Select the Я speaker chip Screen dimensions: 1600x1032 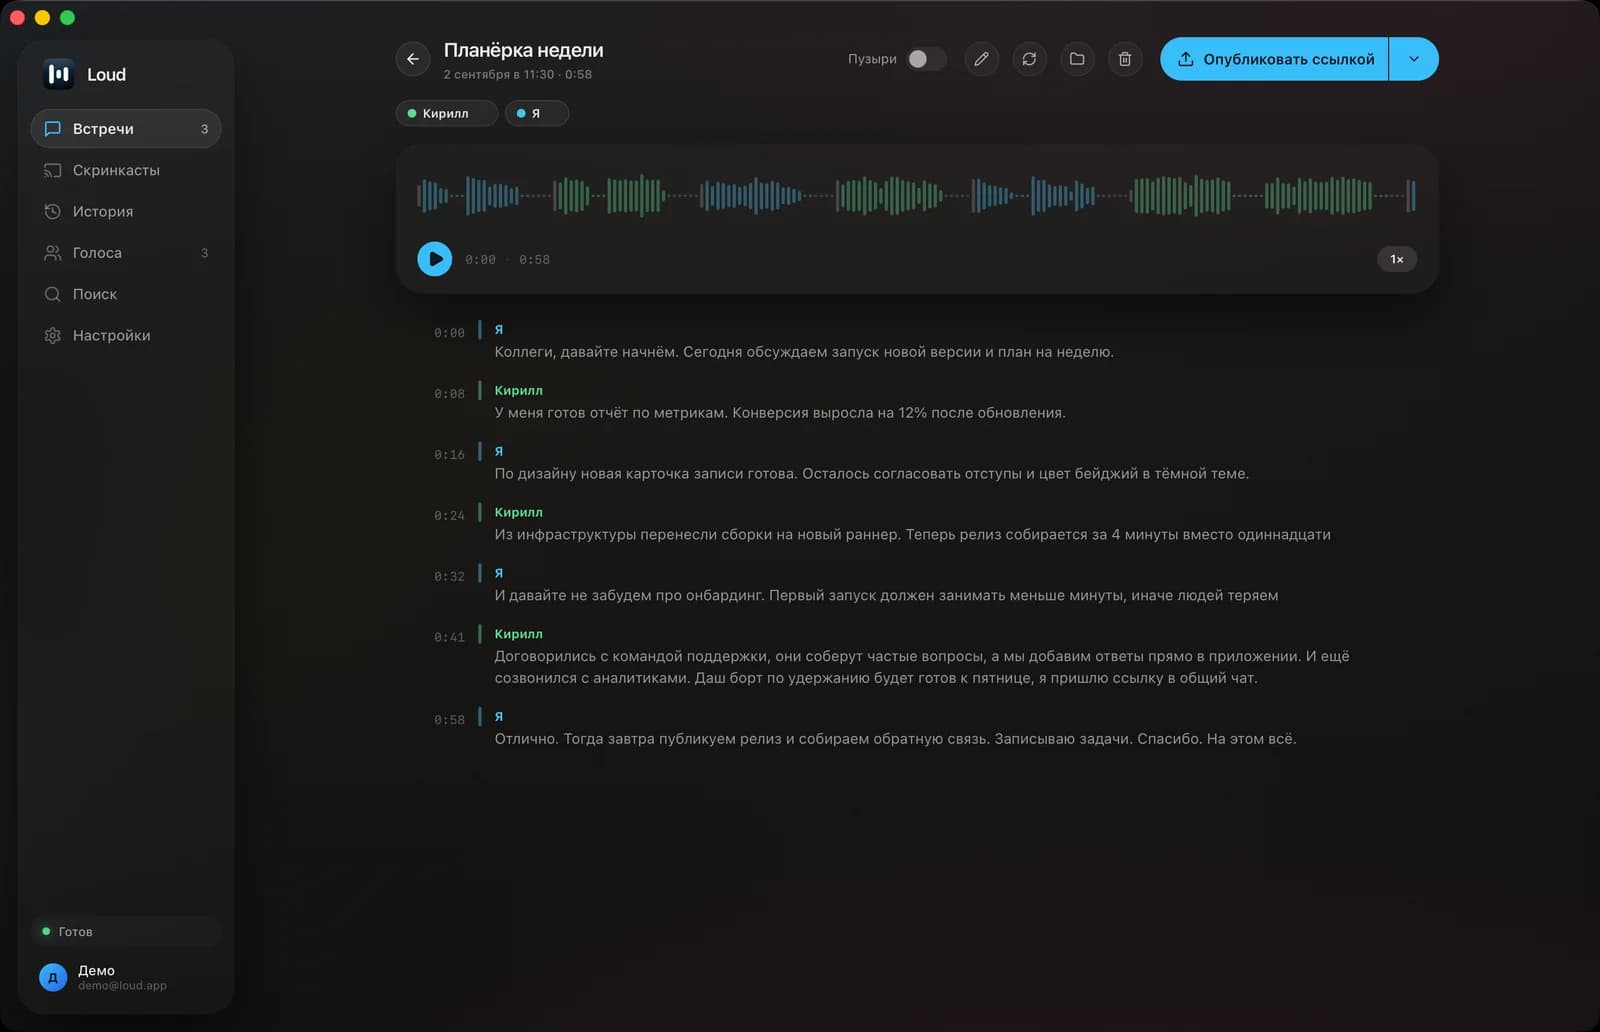pyautogui.click(x=537, y=113)
